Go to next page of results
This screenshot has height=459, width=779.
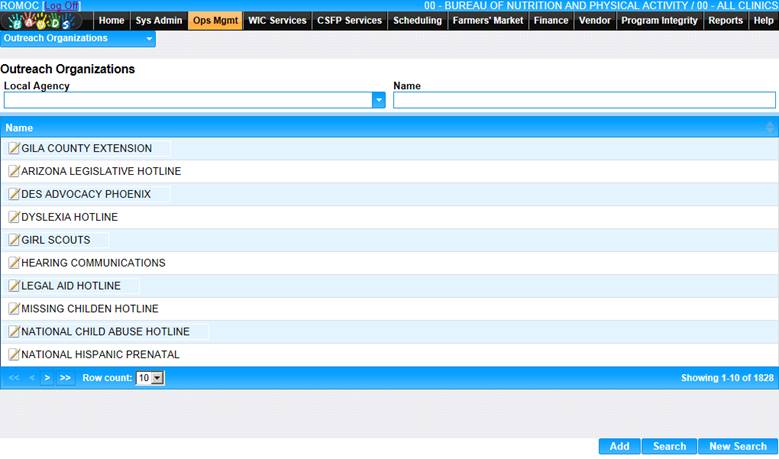click(x=47, y=378)
